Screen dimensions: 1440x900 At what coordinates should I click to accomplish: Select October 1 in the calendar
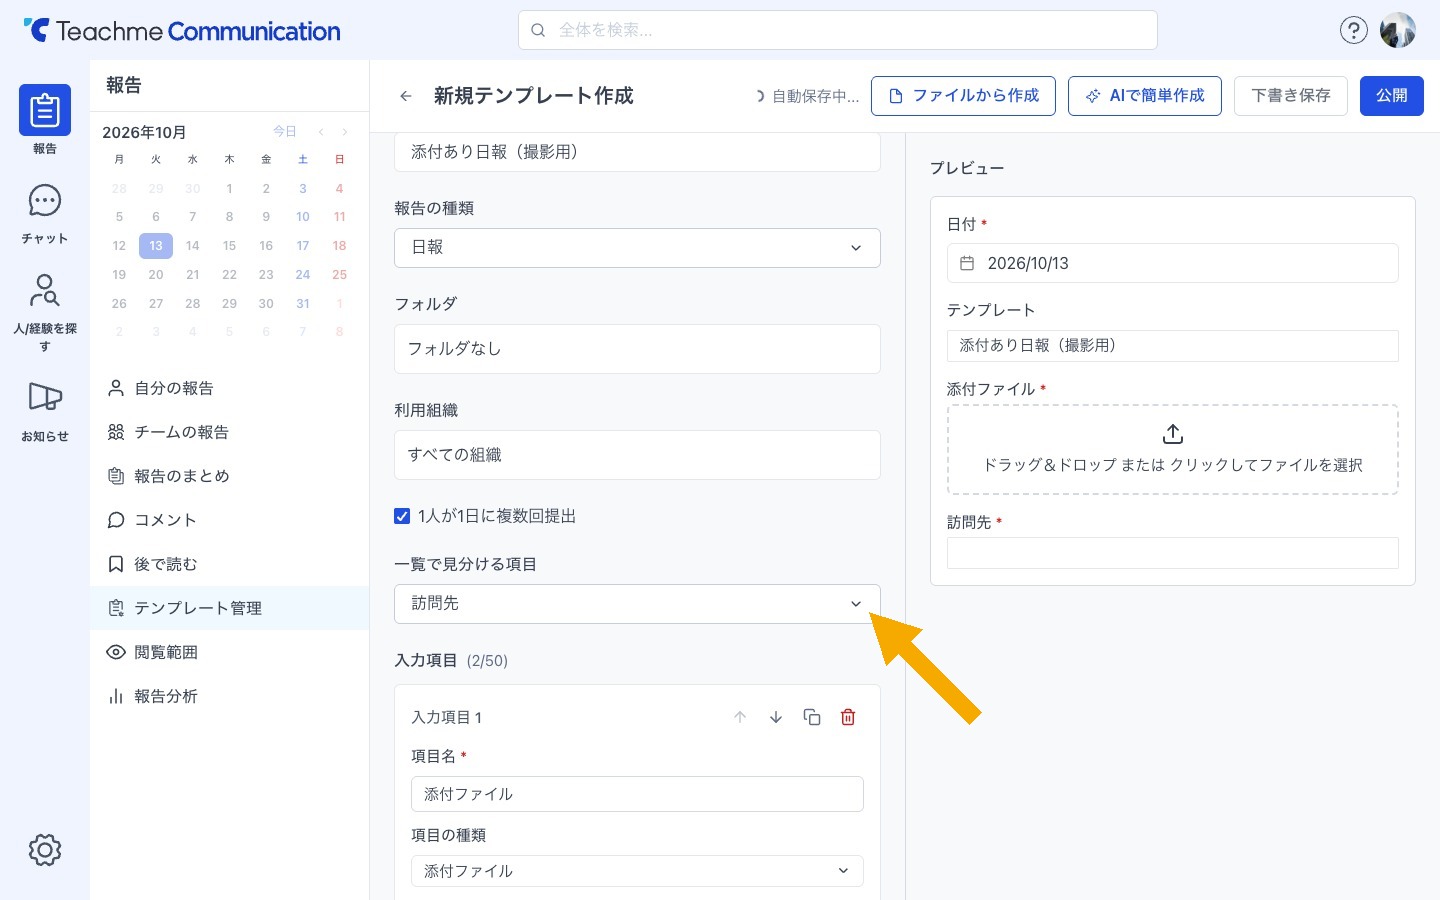[x=229, y=189]
